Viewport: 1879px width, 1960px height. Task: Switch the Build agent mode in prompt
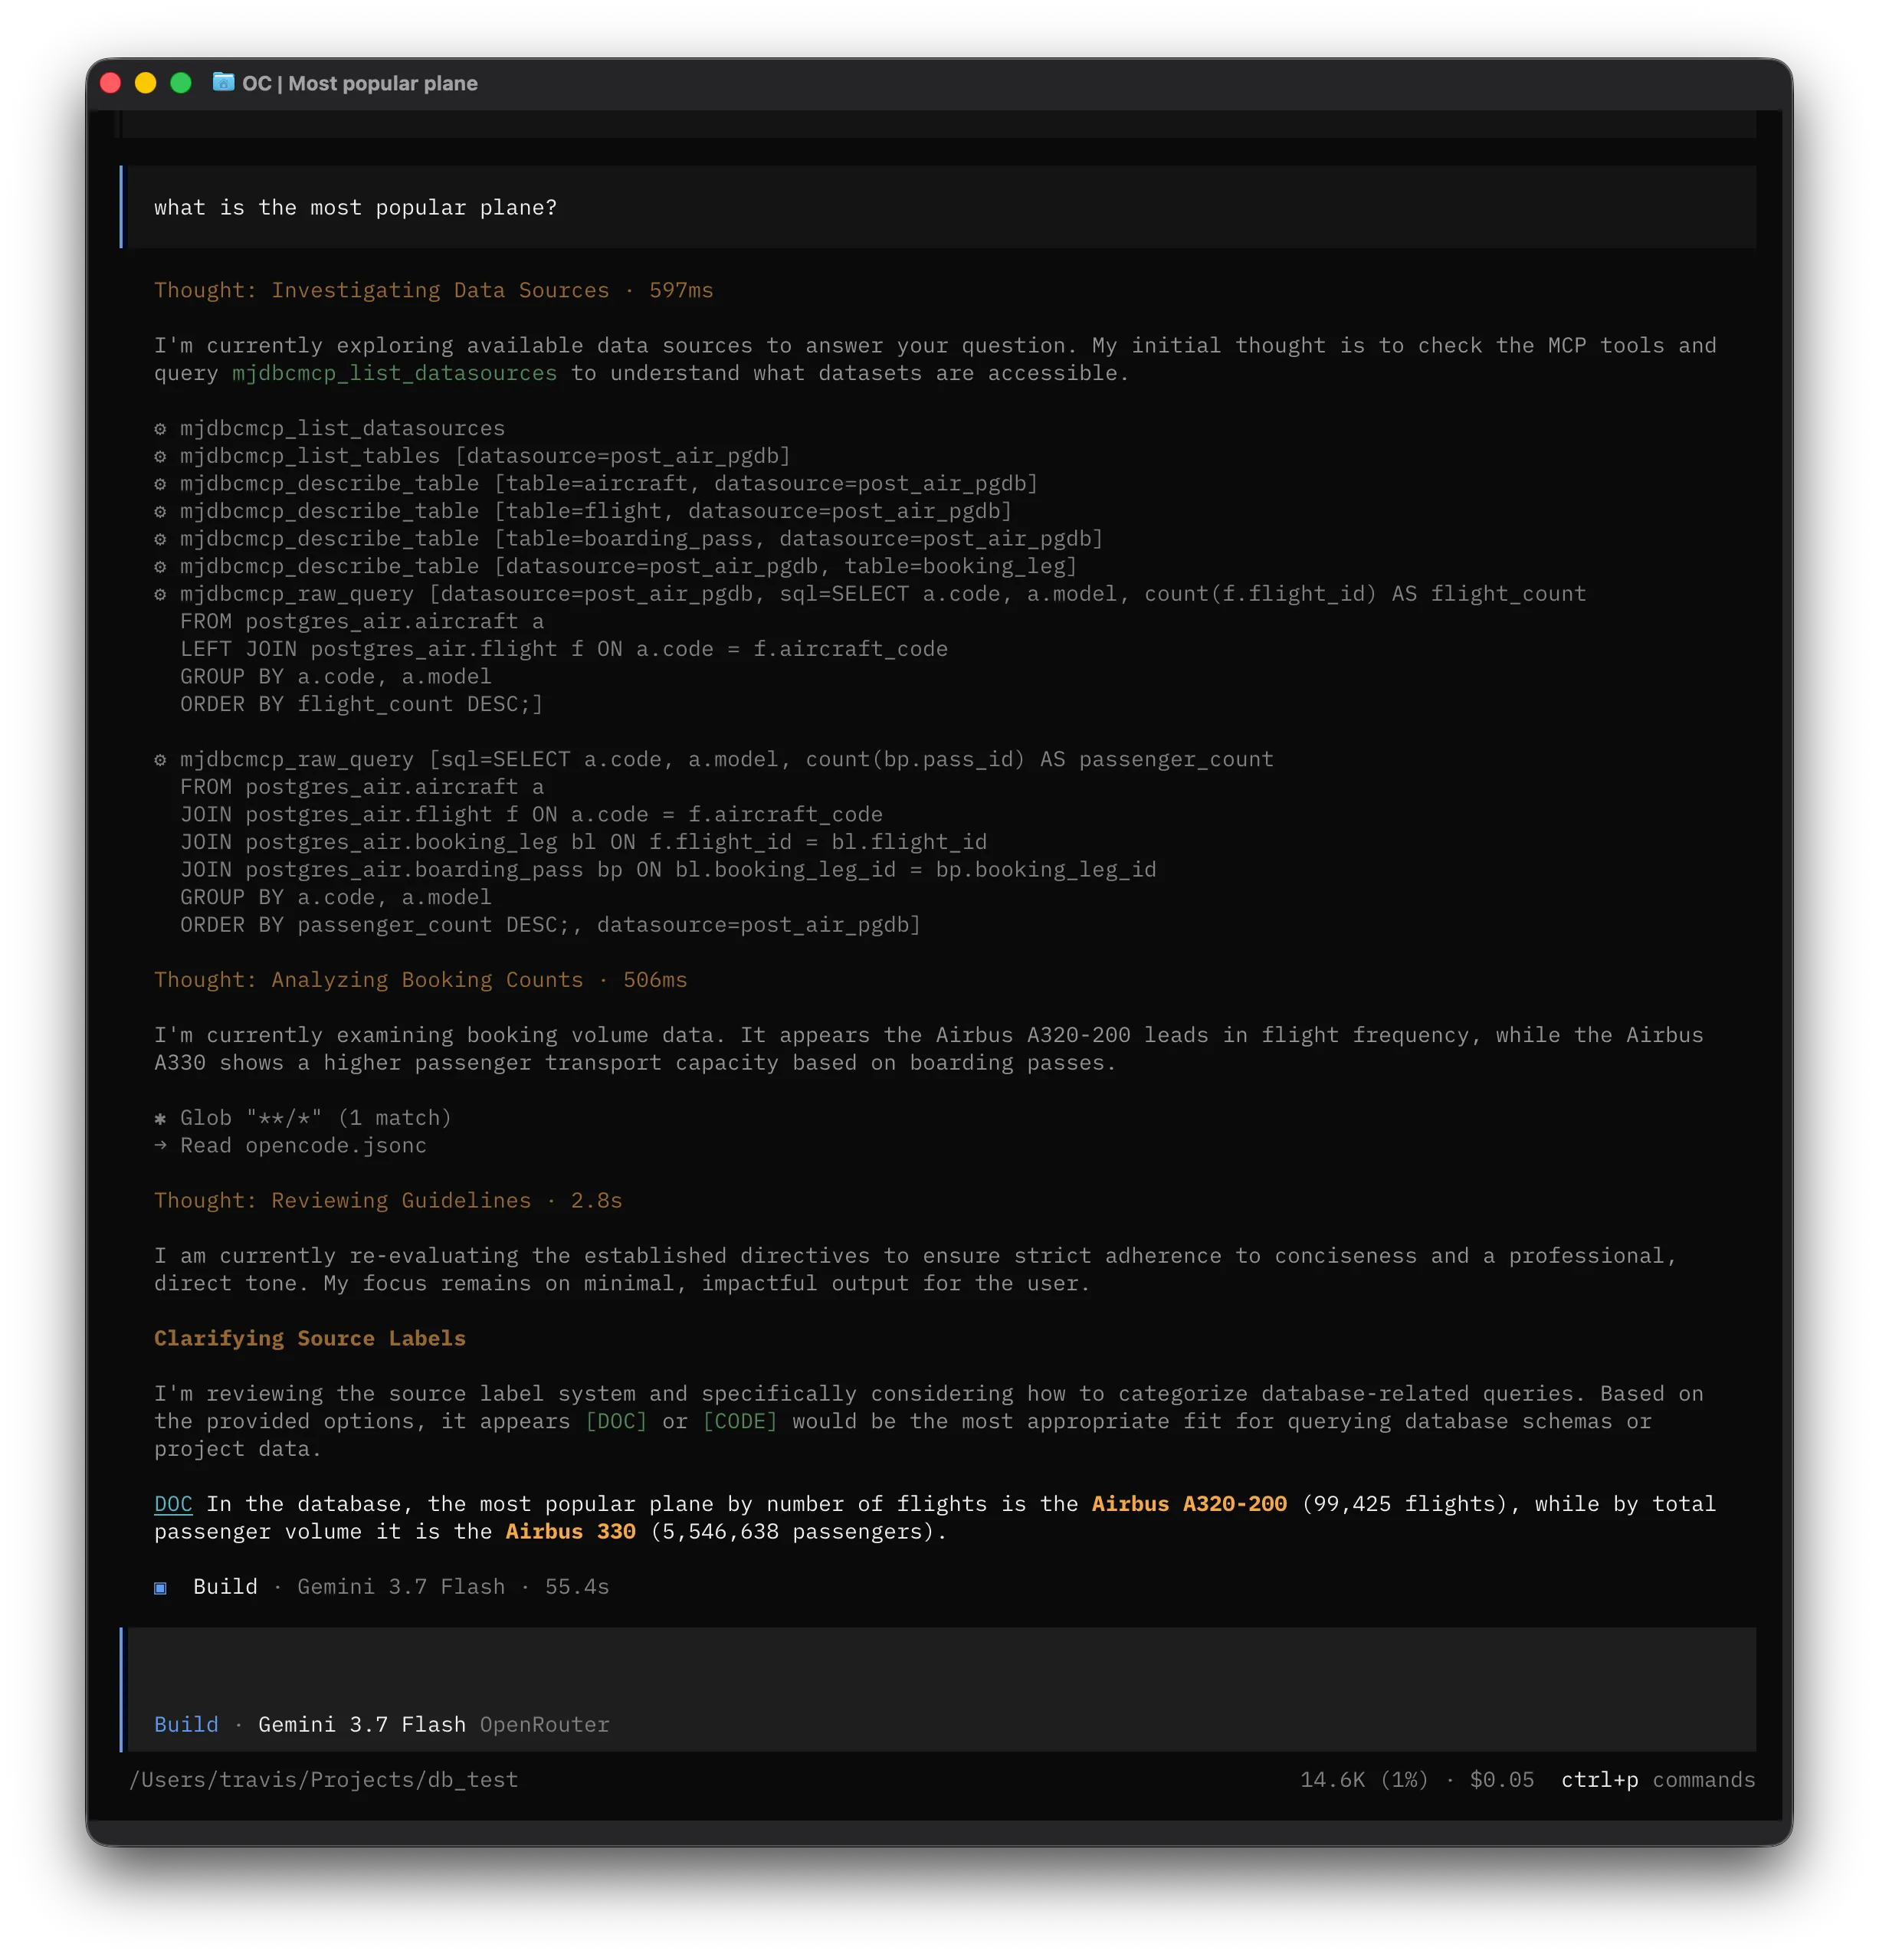[186, 1725]
